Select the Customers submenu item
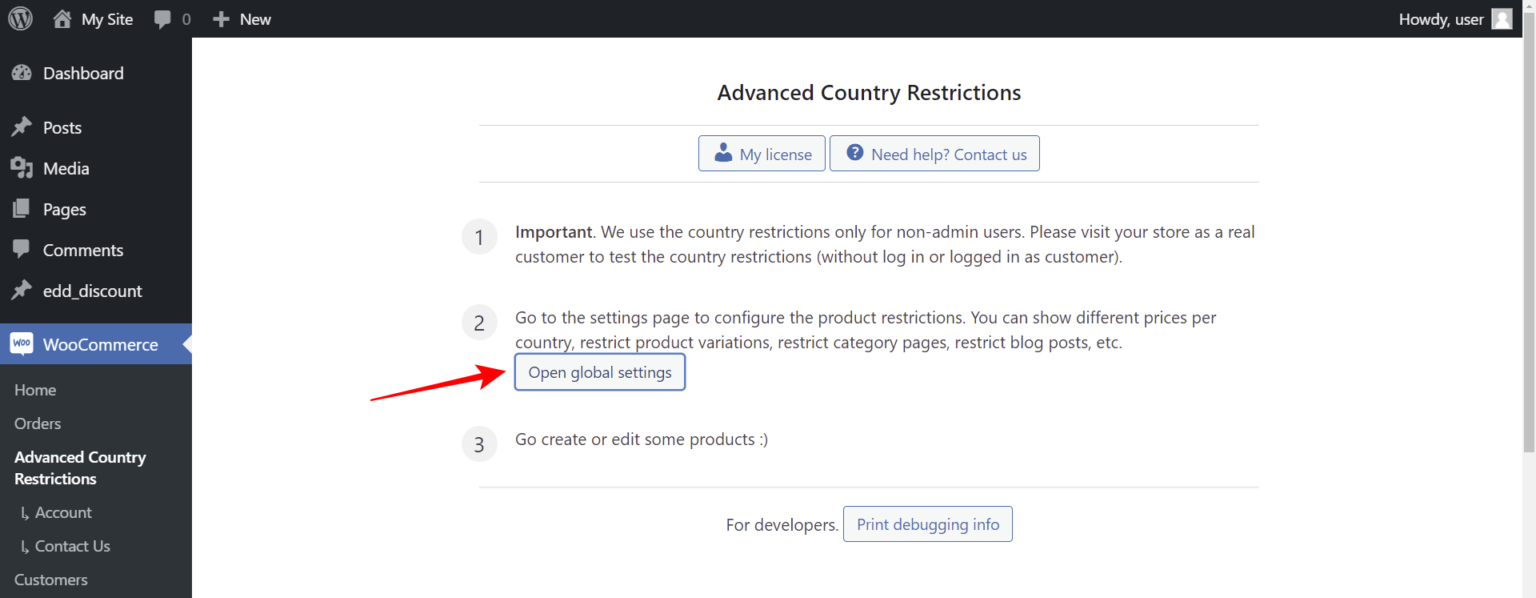 (x=51, y=580)
